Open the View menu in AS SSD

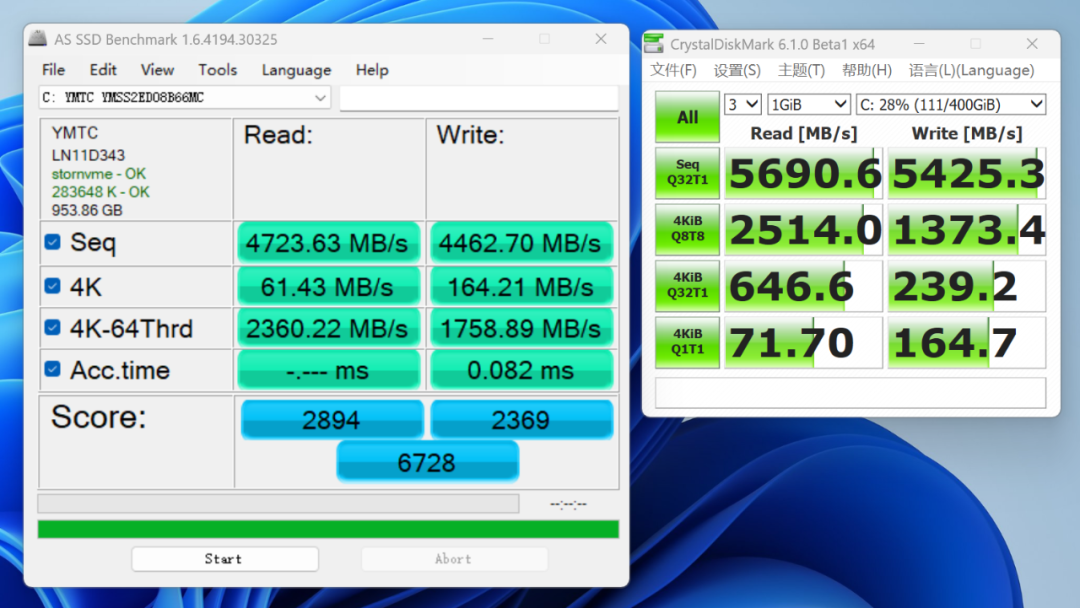tap(157, 70)
